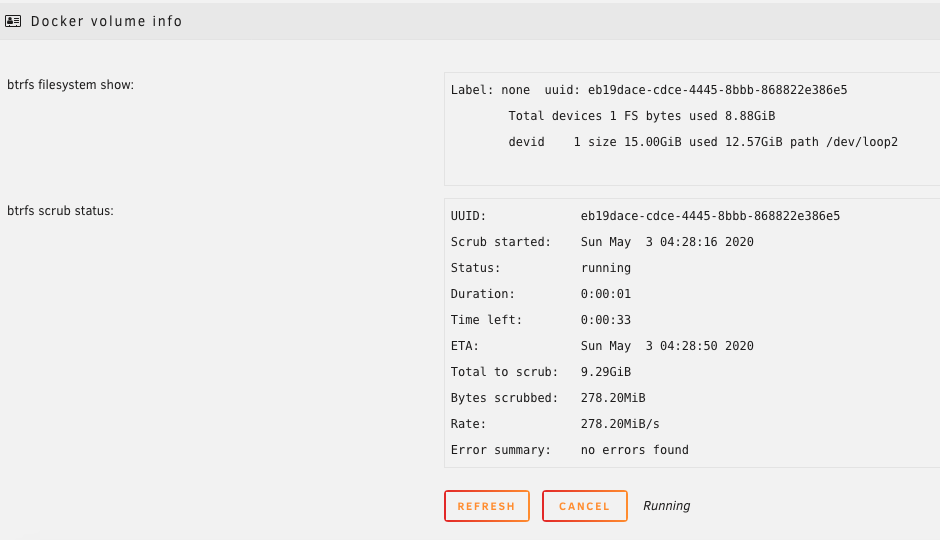Click the 'Total devices 1 FS bytes used' line
This screenshot has height=540, width=940.
(641, 116)
